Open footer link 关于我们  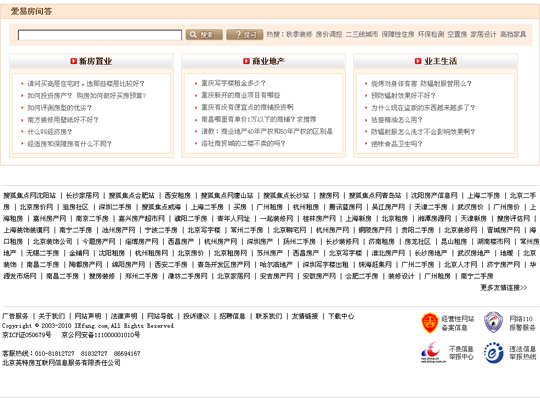52,316
